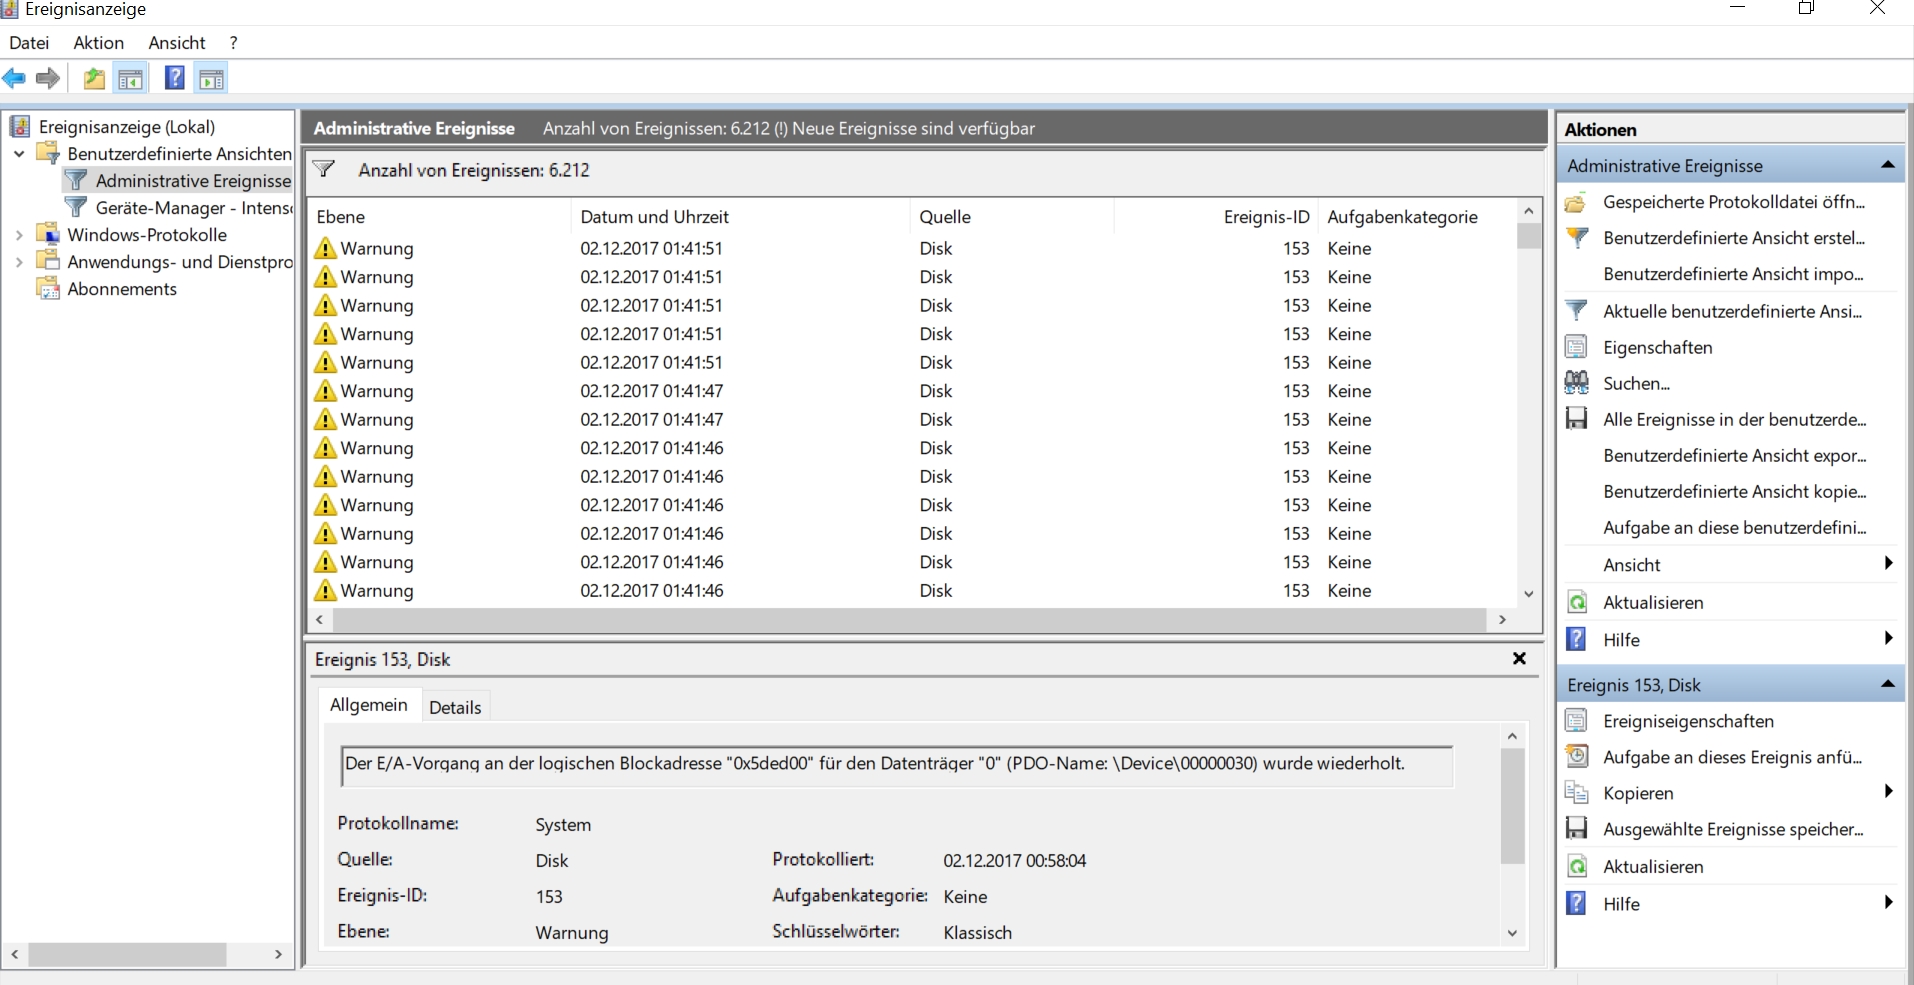Click event list horizontal scrollbar right arrow
Screen dimensions: 1914x985
point(1502,620)
